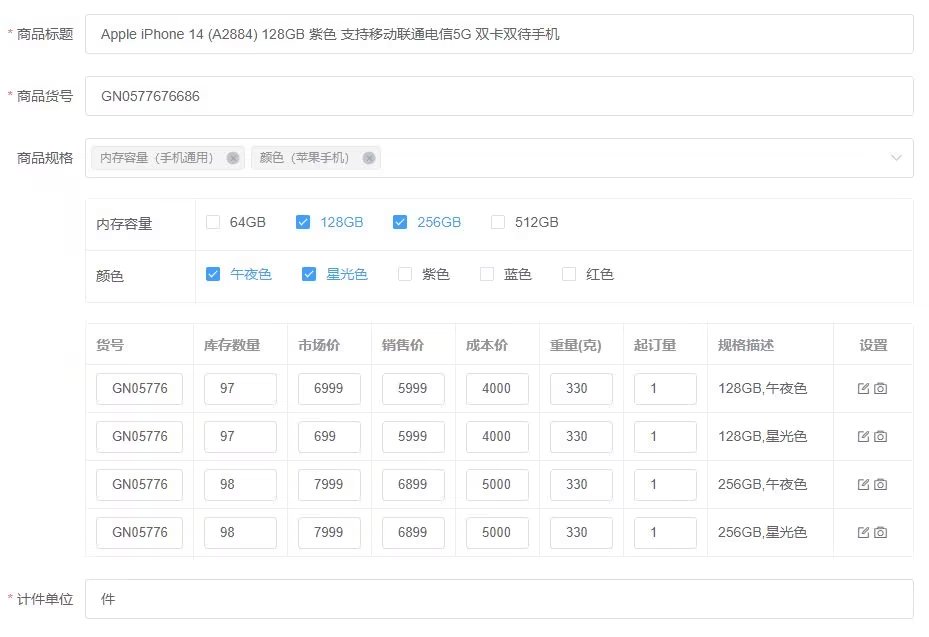
Task: Edit 市场价 in 256GB,午夜色 row
Action: coord(329,485)
